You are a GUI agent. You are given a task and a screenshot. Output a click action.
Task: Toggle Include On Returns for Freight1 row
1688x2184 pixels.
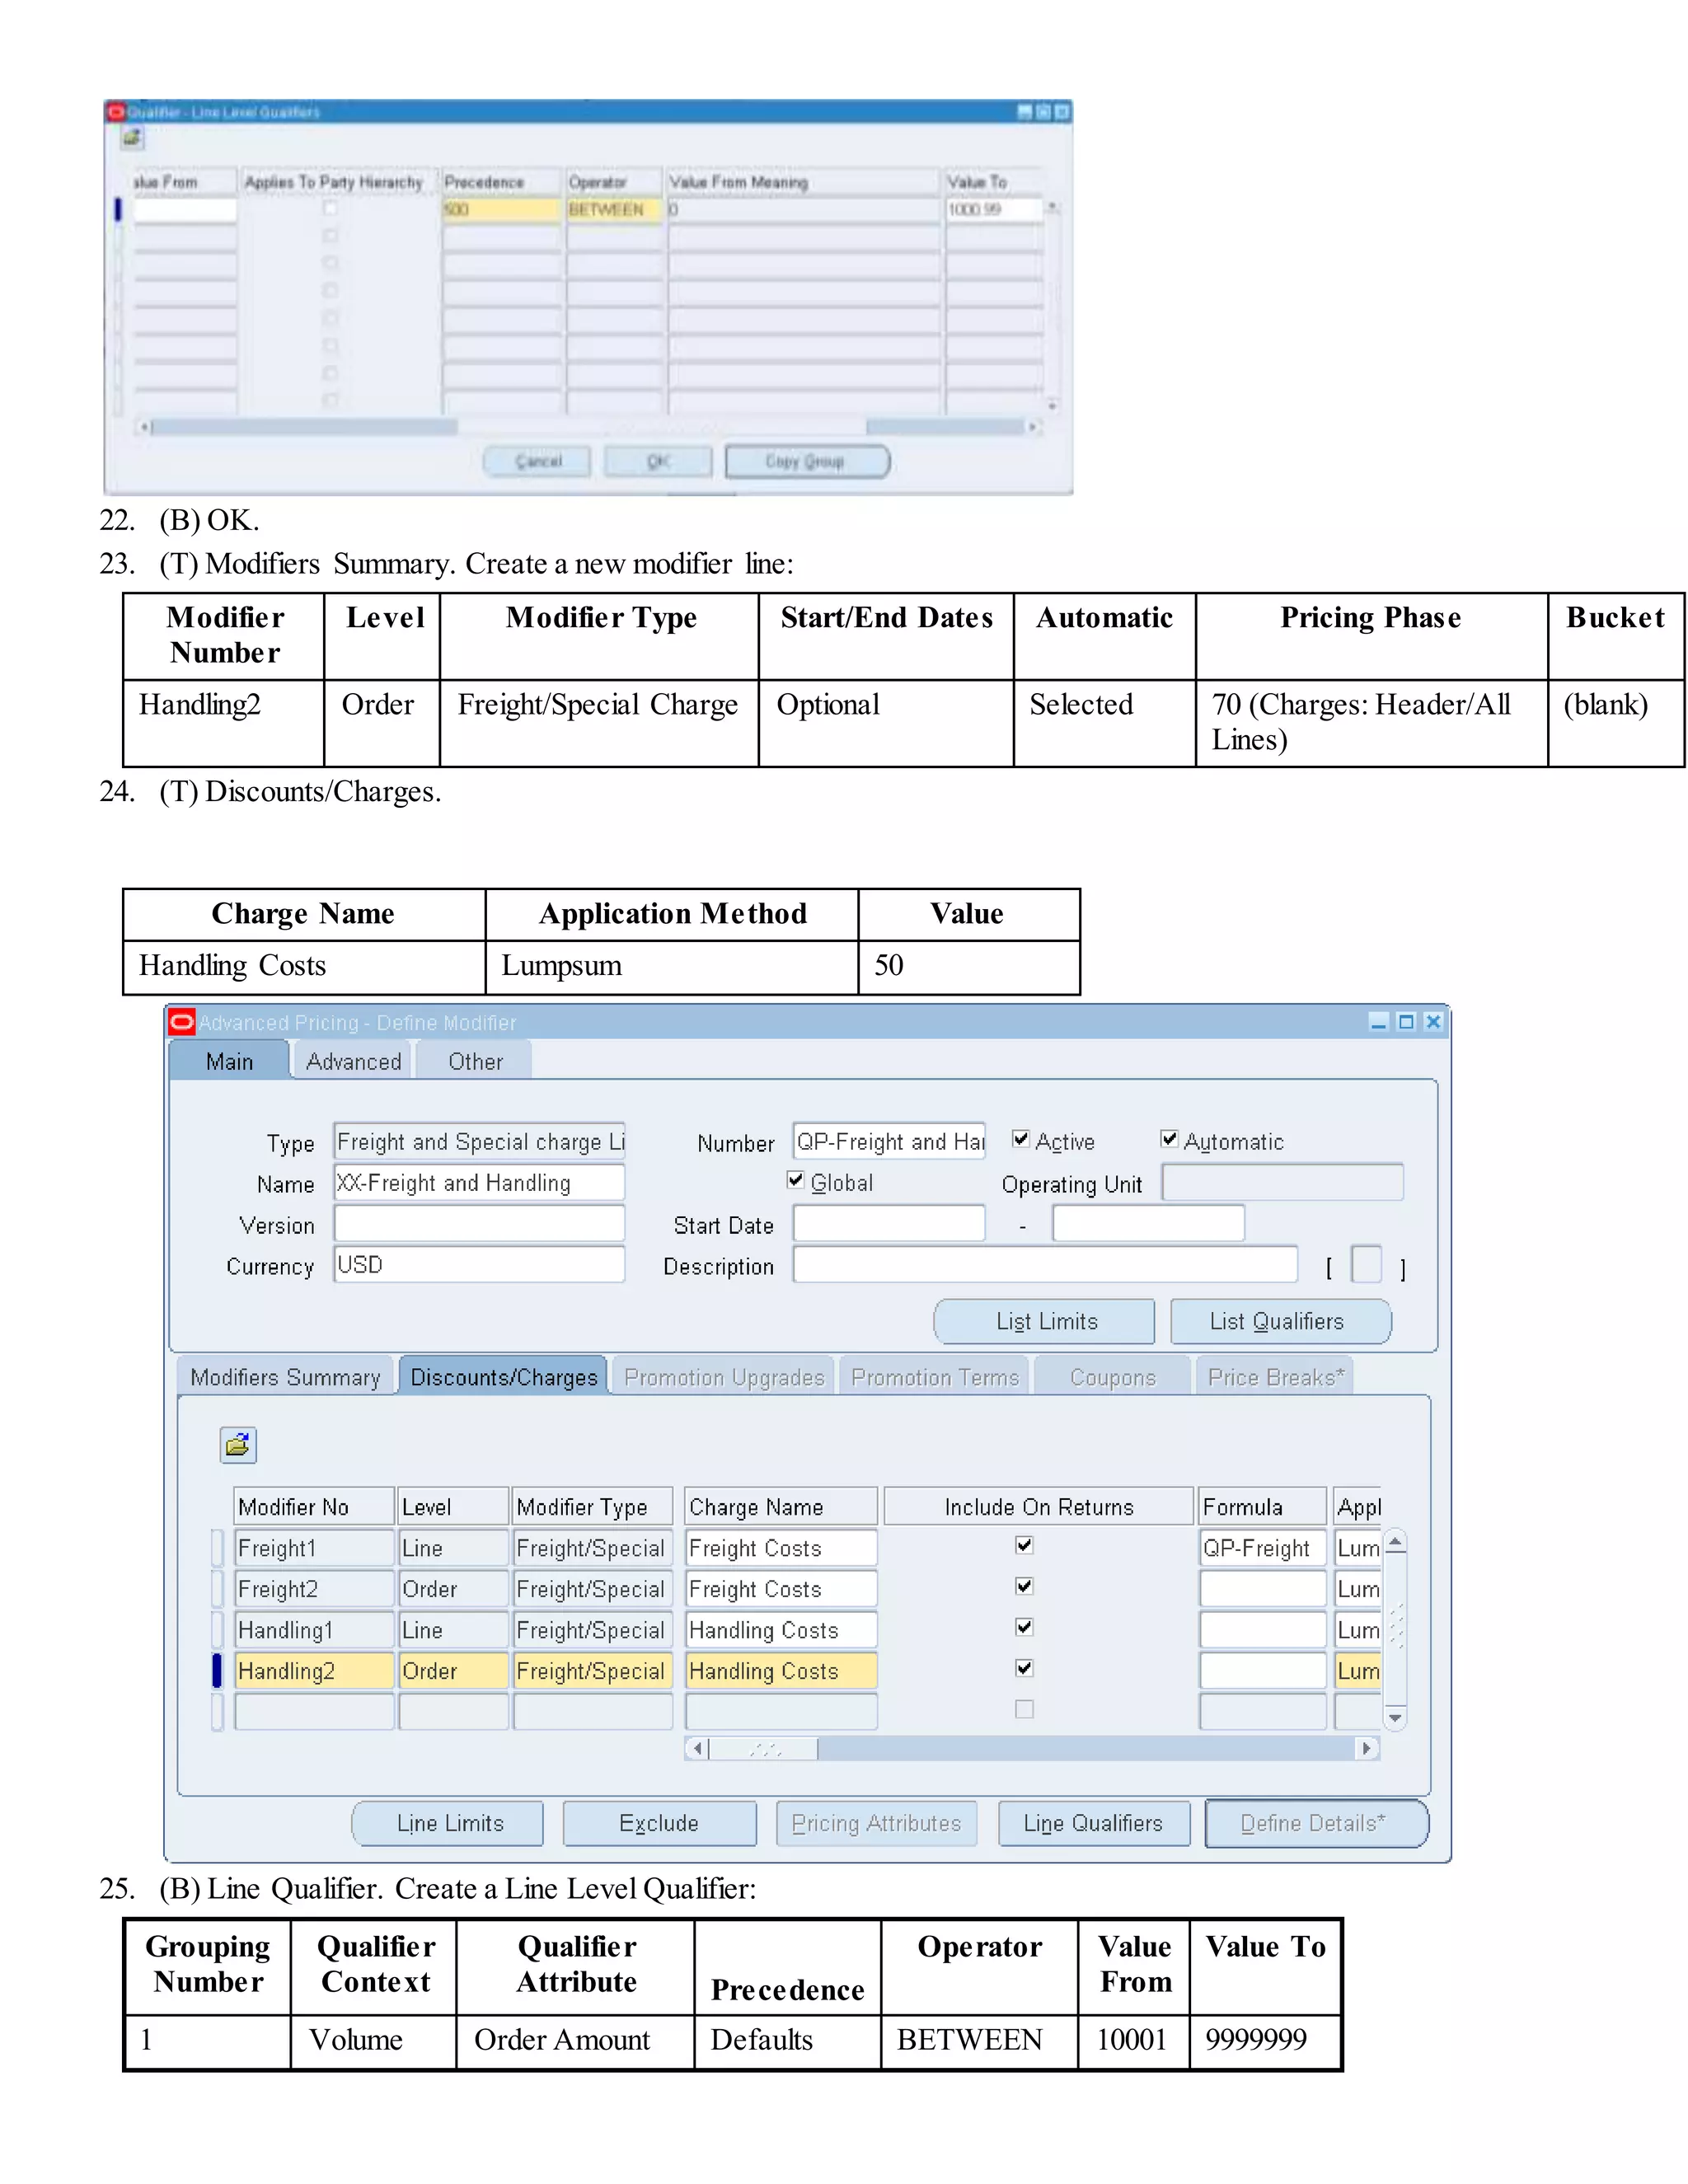(x=1024, y=1546)
